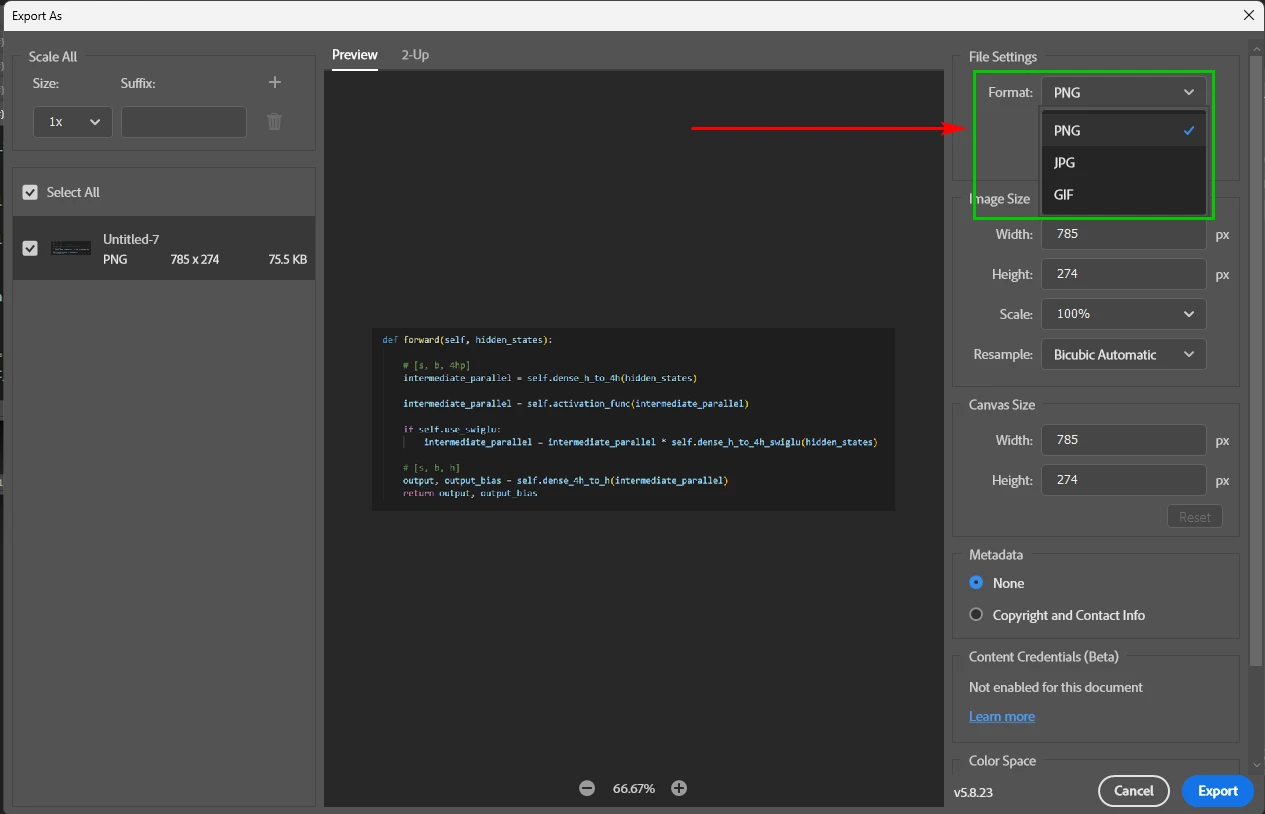The image size is (1265, 814).
Task: Choose PNG from the format list
Action: pos(1124,130)
